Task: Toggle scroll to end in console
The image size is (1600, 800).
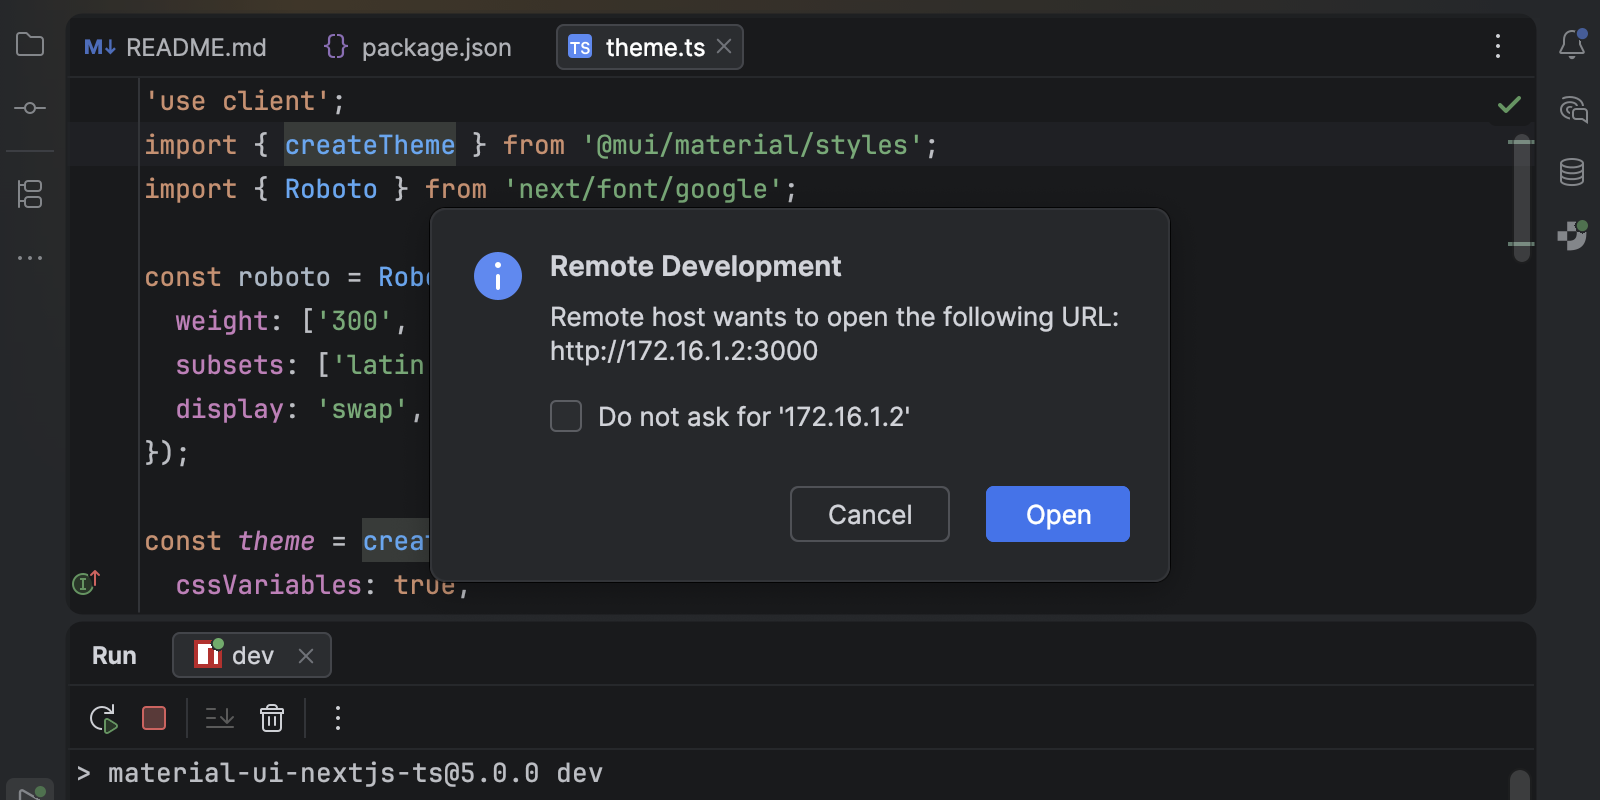Action: [x=219, y=718]
